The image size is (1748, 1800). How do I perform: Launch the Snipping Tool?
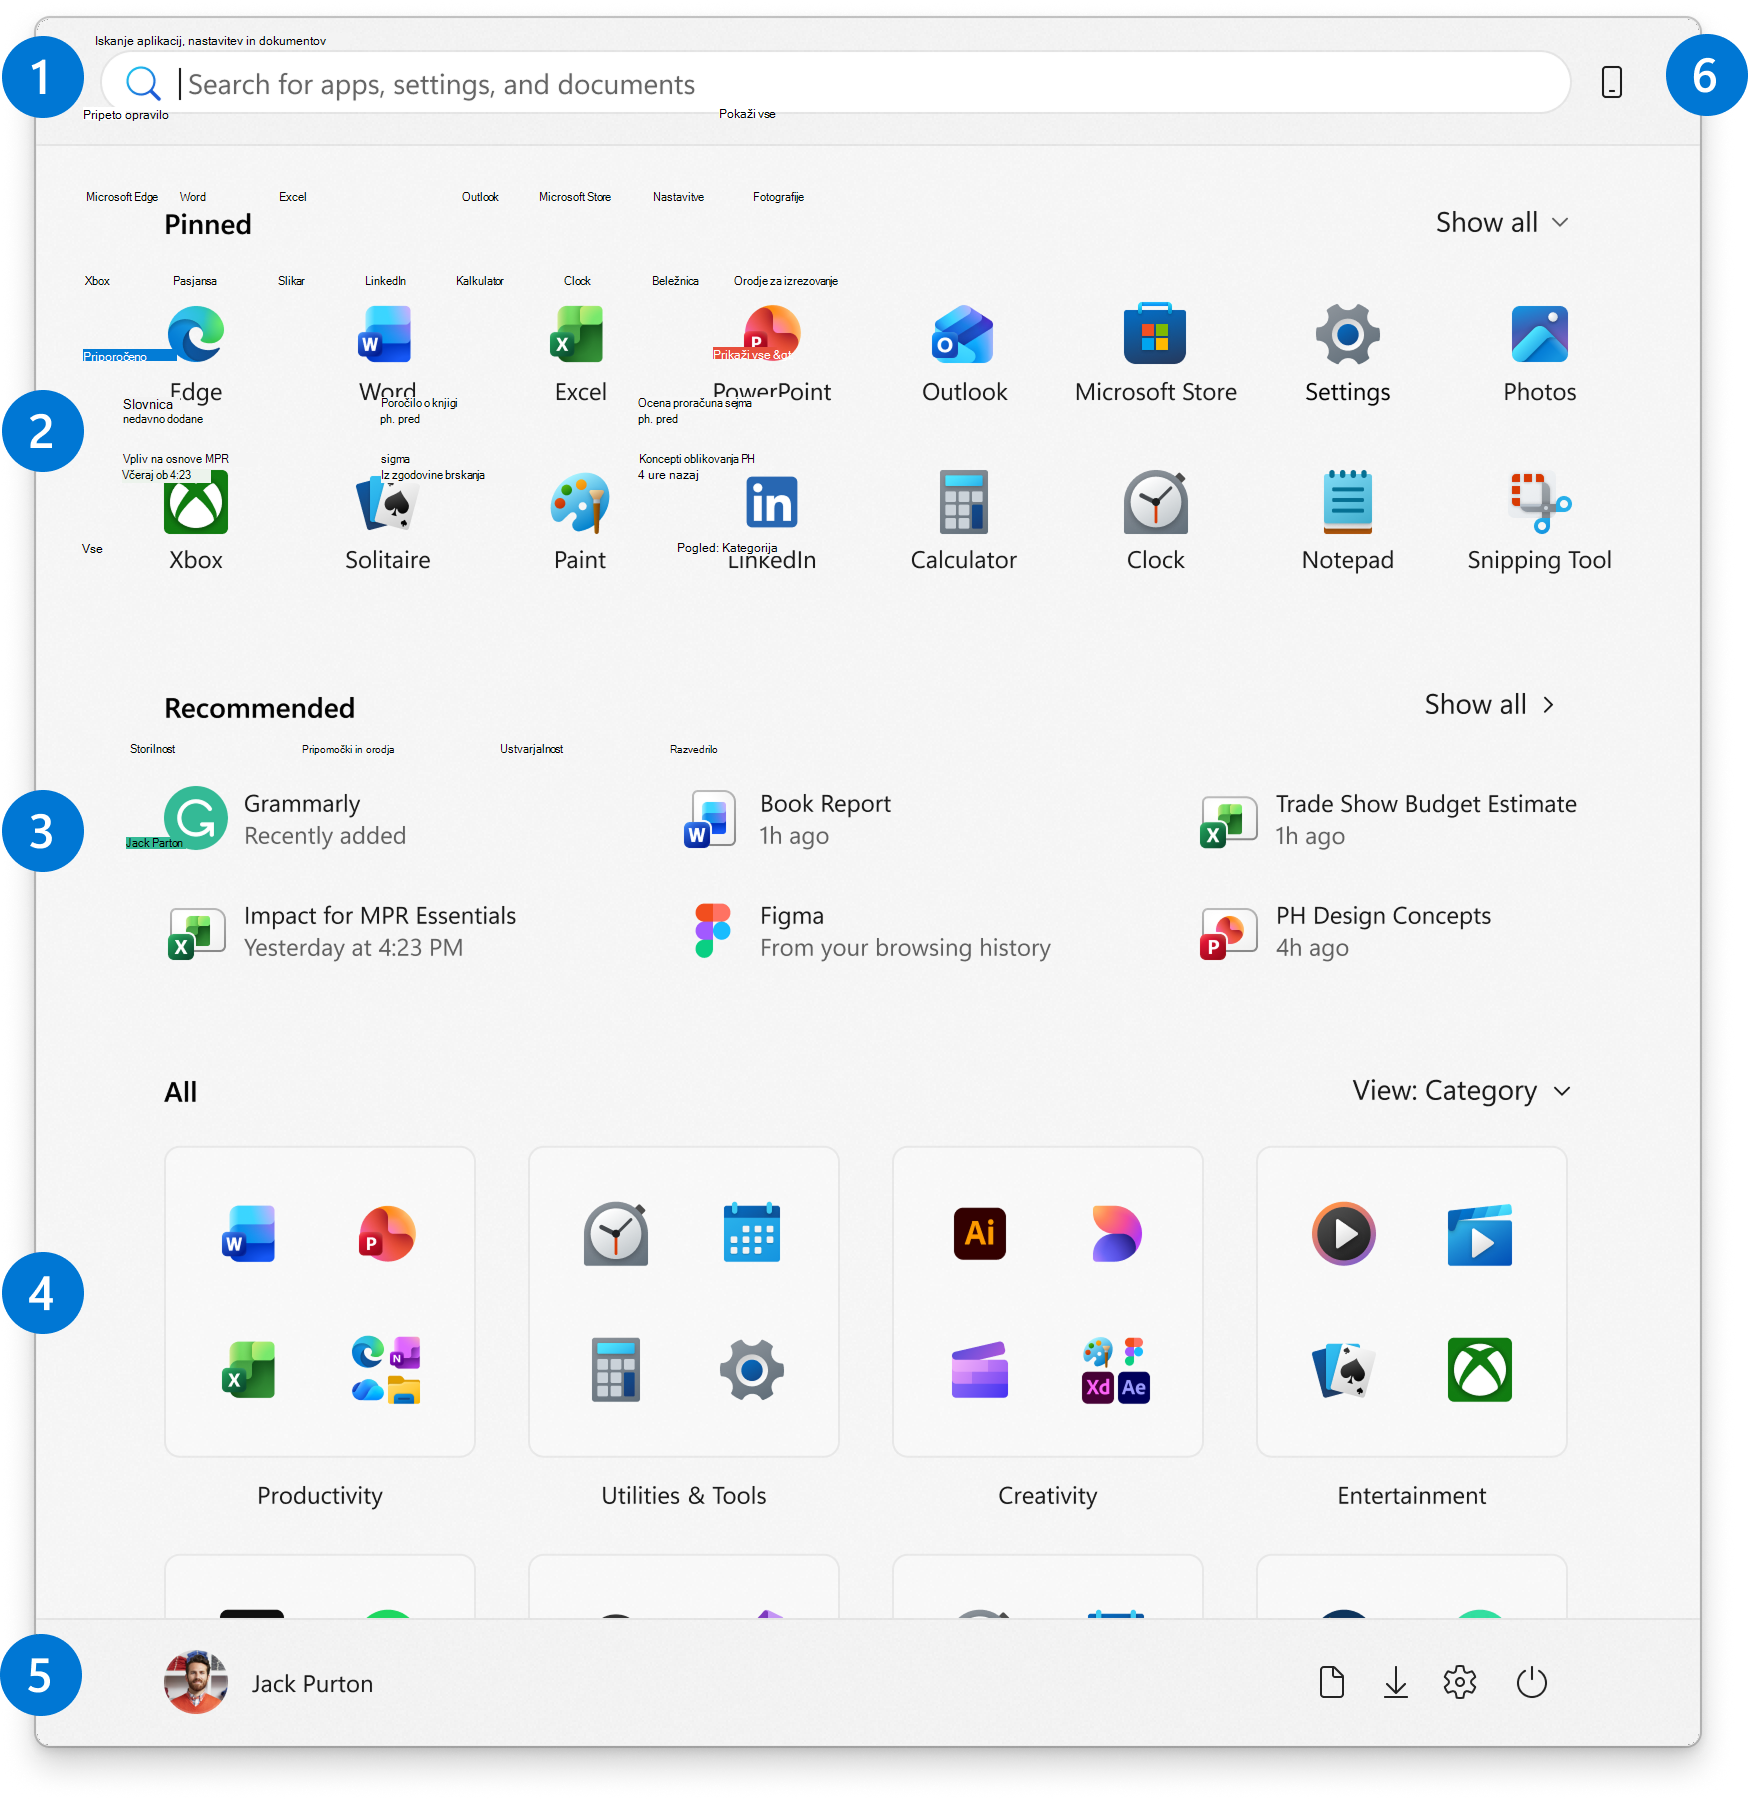click(x=1539, y=503)
